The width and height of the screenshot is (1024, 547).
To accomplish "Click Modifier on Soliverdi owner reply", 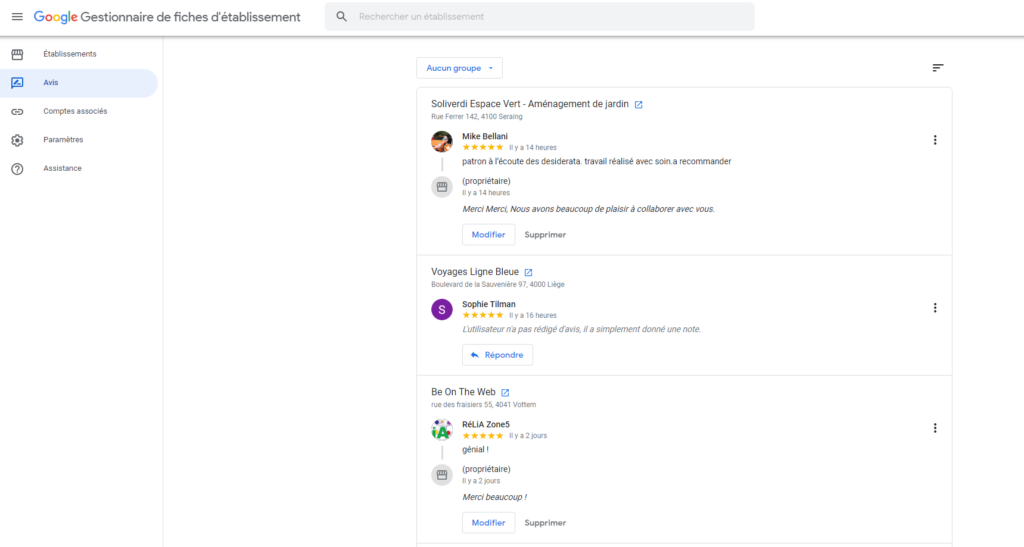I will click(488, 234).
